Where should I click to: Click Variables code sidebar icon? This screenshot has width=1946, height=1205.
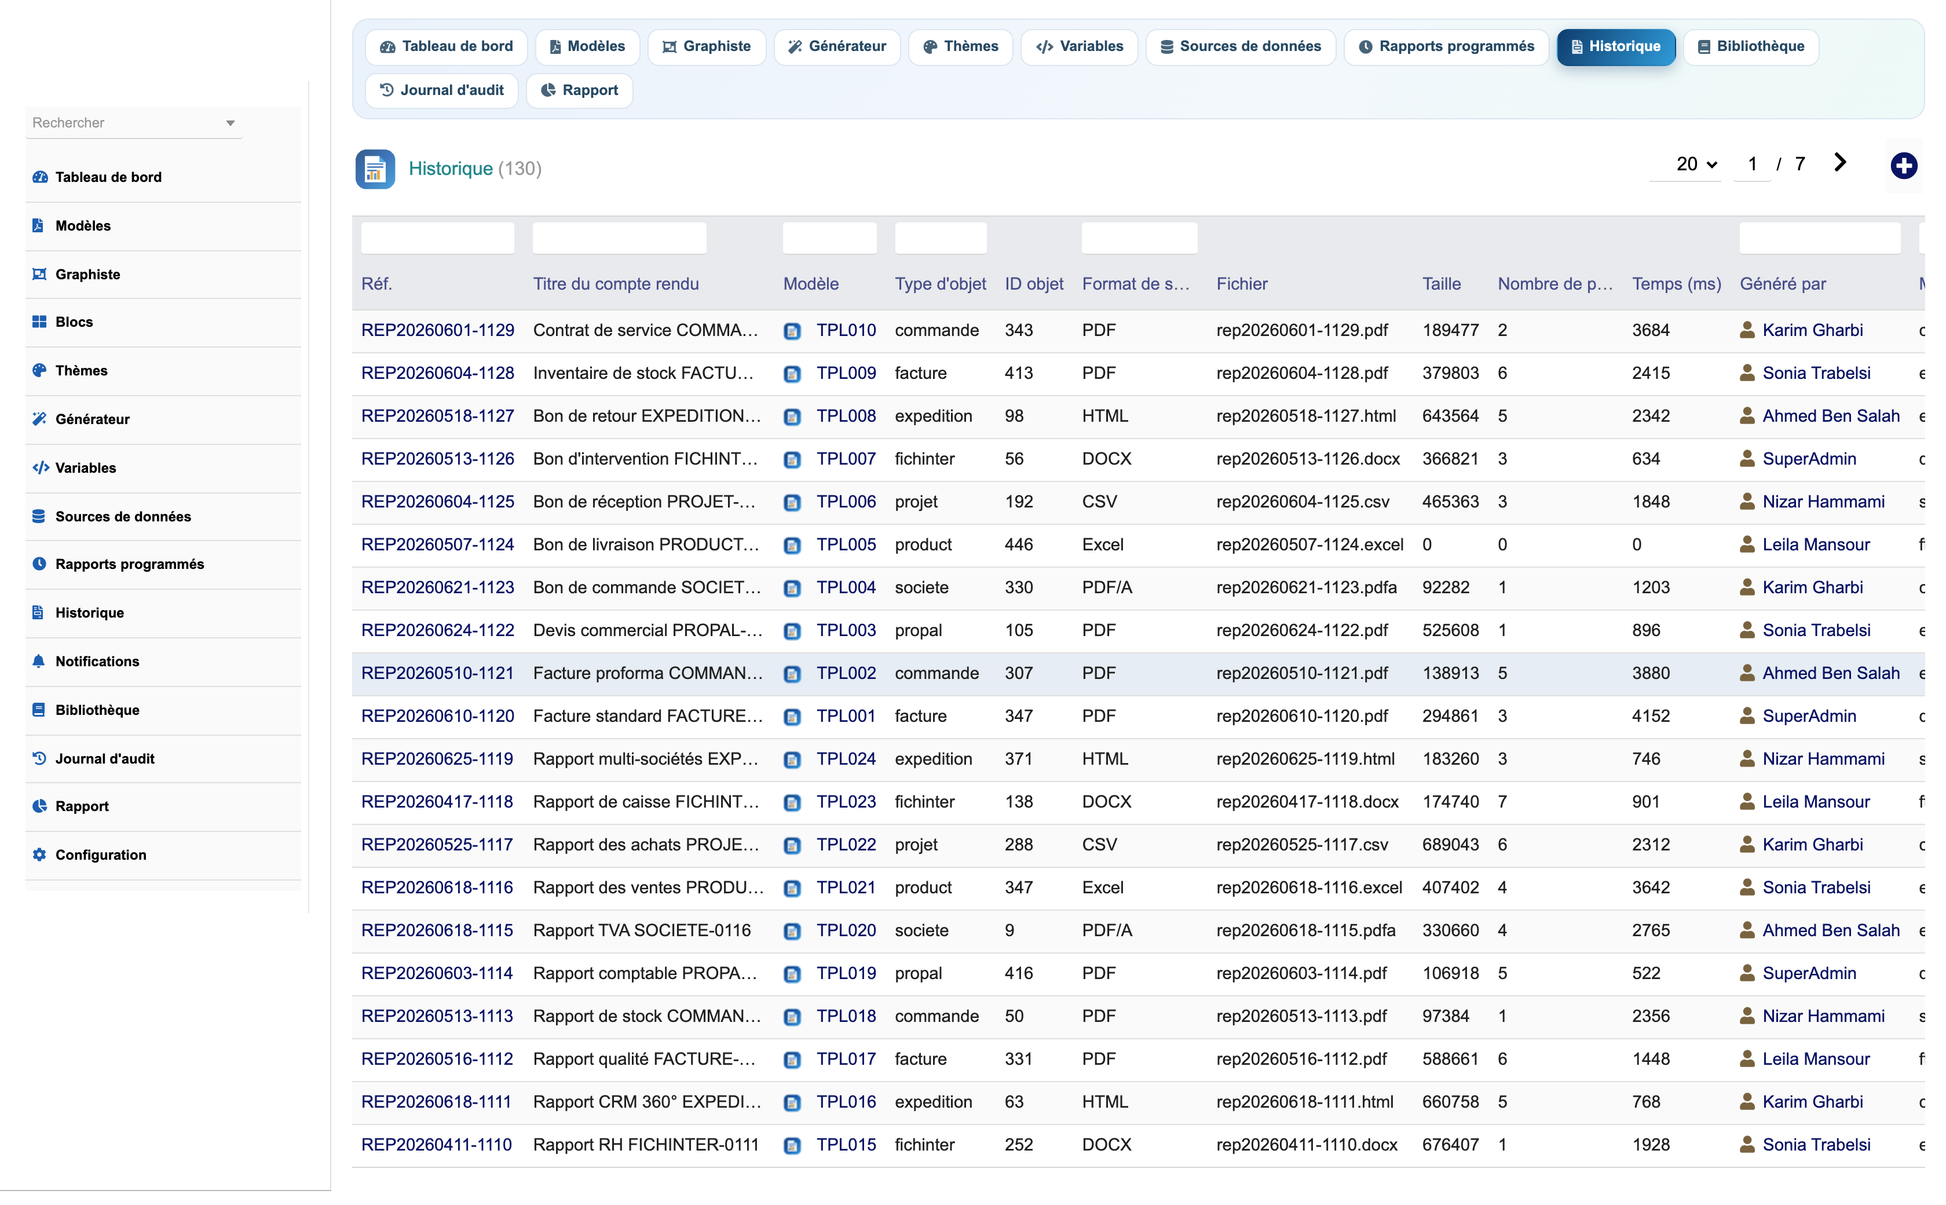(40, 468)
